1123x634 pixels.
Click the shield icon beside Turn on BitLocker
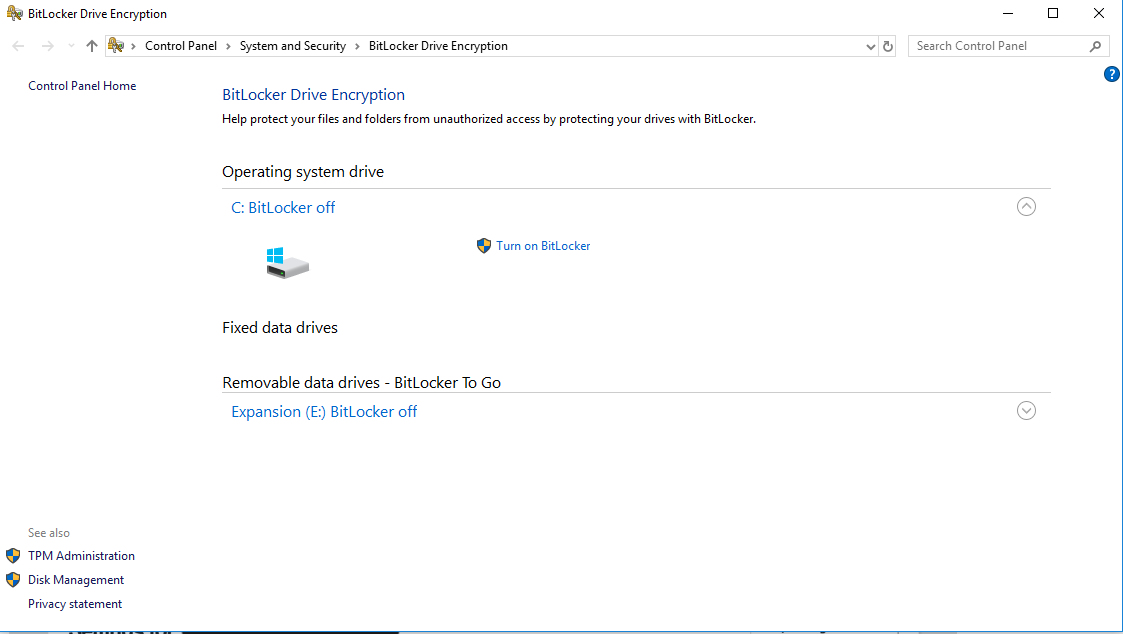[x=484, y=246]
